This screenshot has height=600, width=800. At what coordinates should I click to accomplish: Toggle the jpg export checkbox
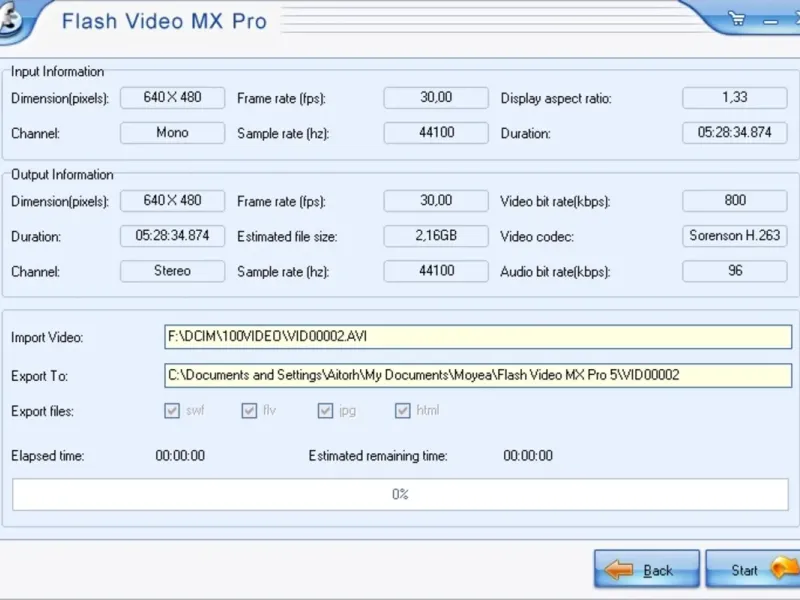326,411
